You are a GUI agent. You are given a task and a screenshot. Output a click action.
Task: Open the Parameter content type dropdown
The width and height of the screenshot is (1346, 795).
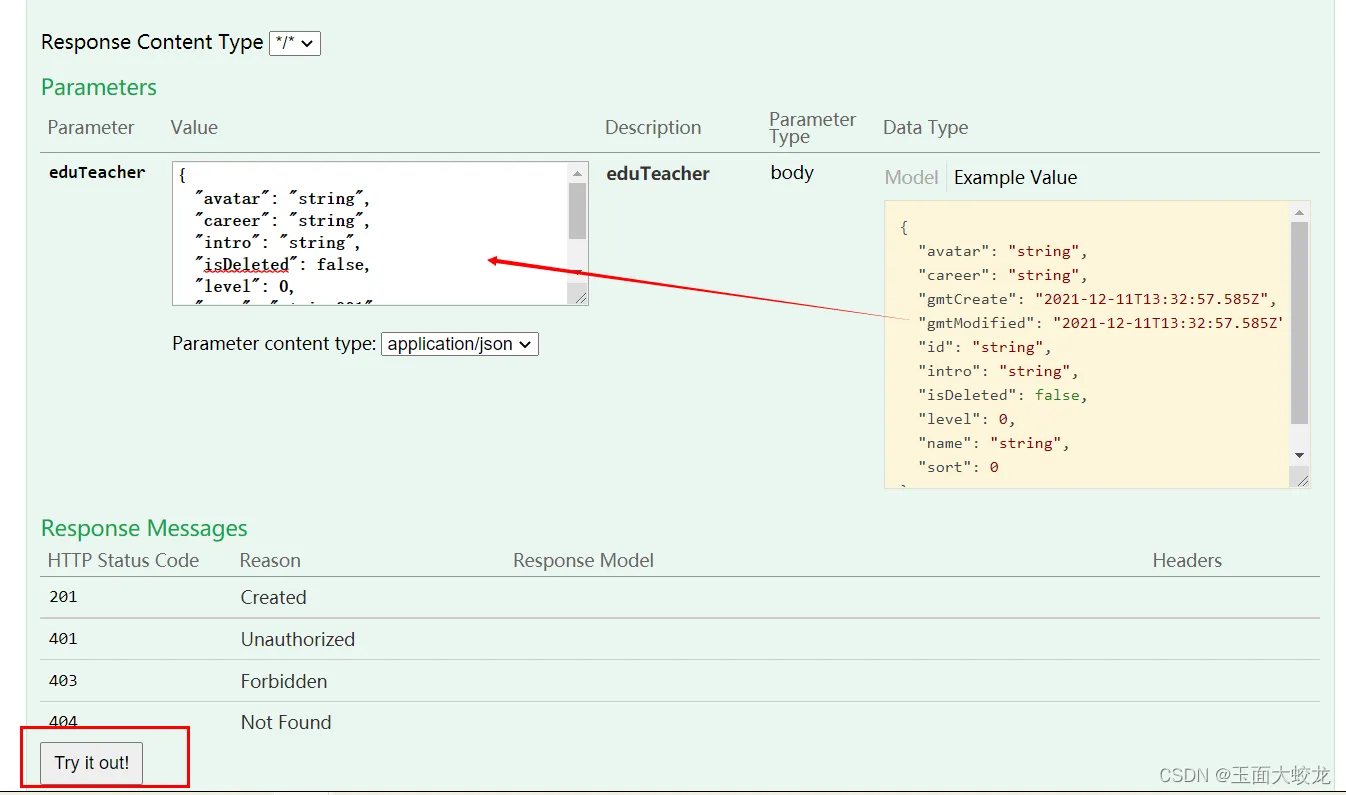(460, 344)
